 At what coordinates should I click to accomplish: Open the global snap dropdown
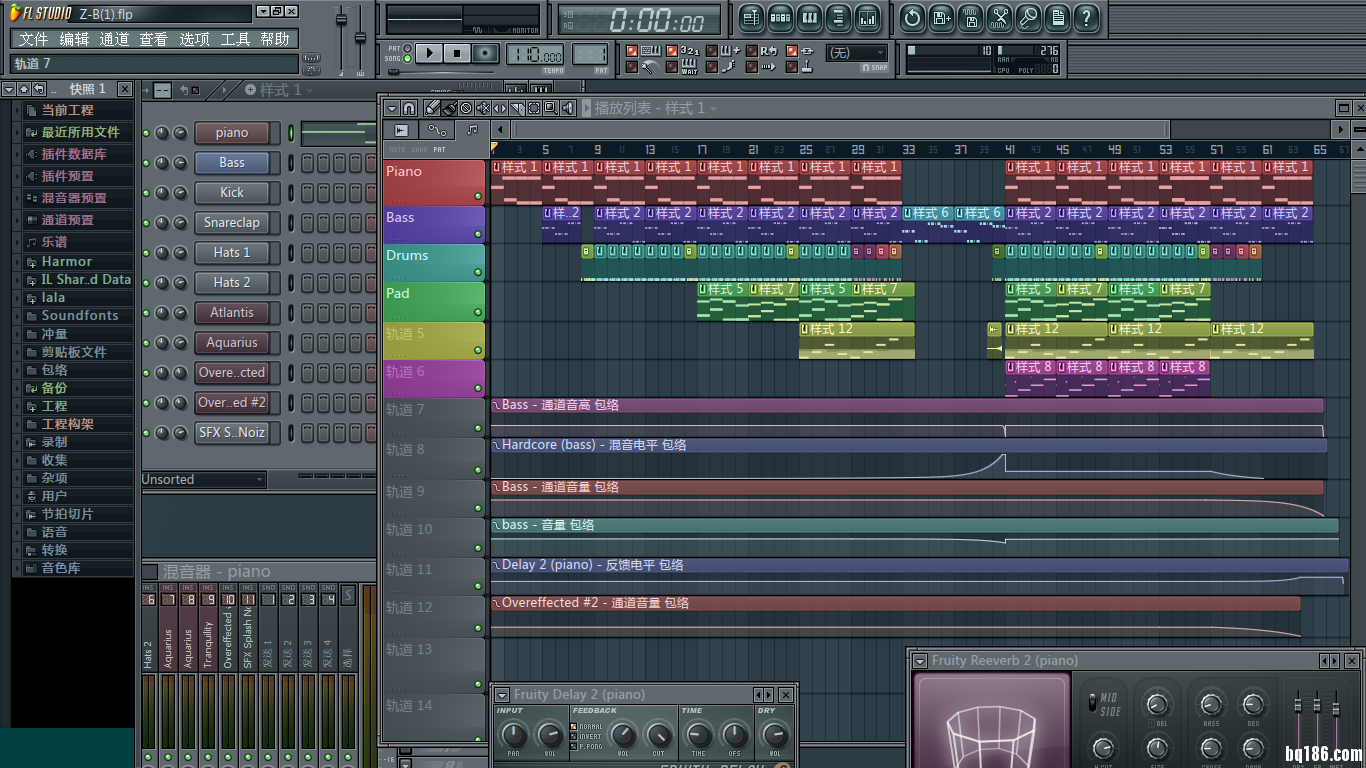click(x=858, y=53)
